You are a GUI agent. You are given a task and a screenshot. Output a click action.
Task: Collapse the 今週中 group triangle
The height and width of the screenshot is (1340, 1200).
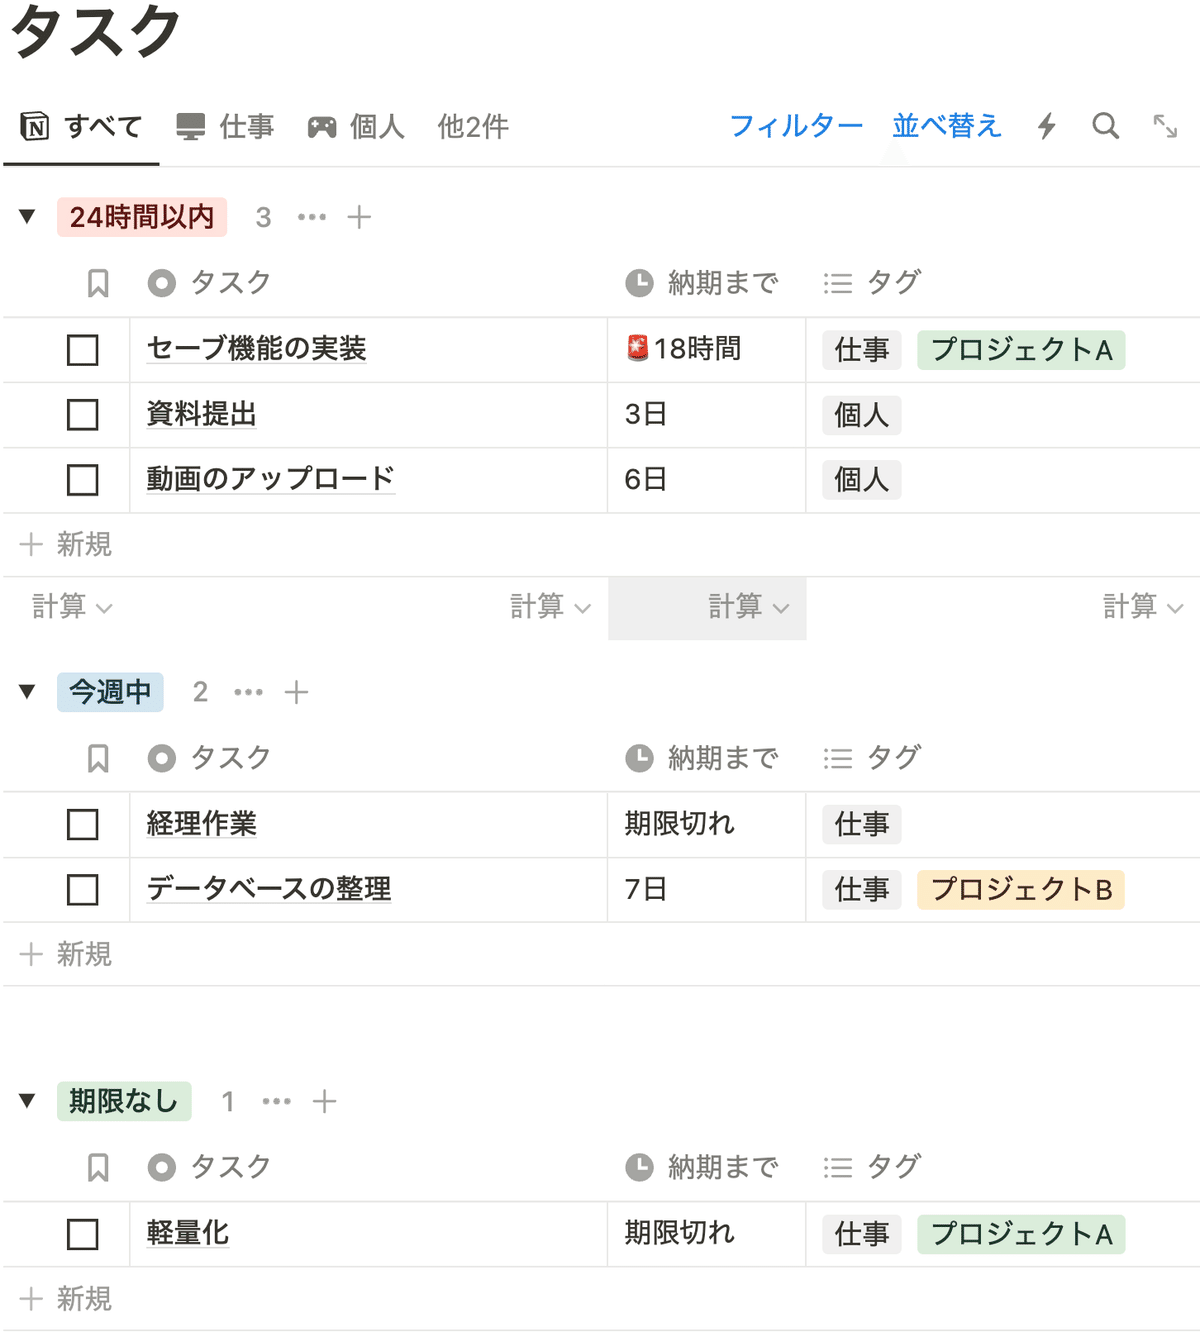coord(27,691)
